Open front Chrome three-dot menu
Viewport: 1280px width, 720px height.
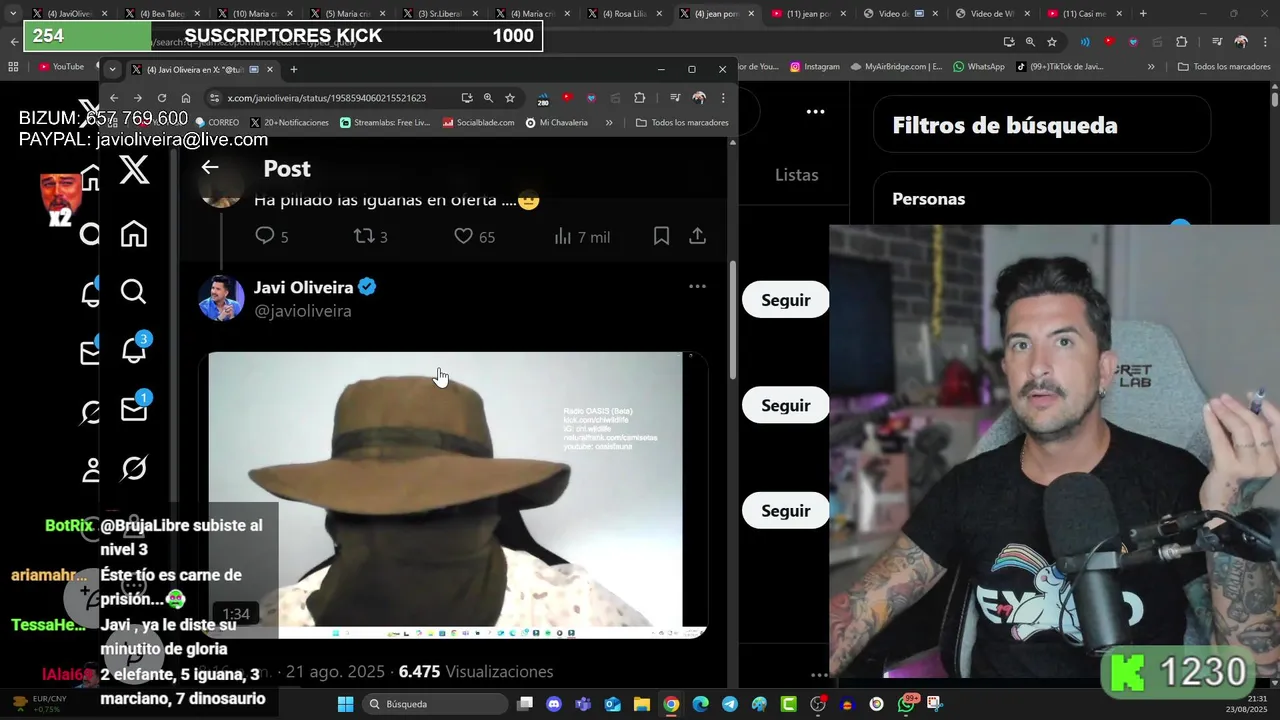(723, 98)
